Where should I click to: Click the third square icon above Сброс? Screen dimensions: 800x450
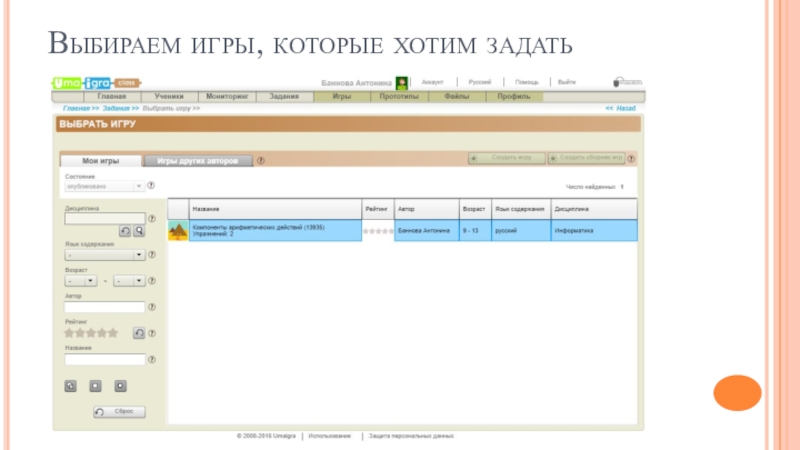(x=120, y=385)
